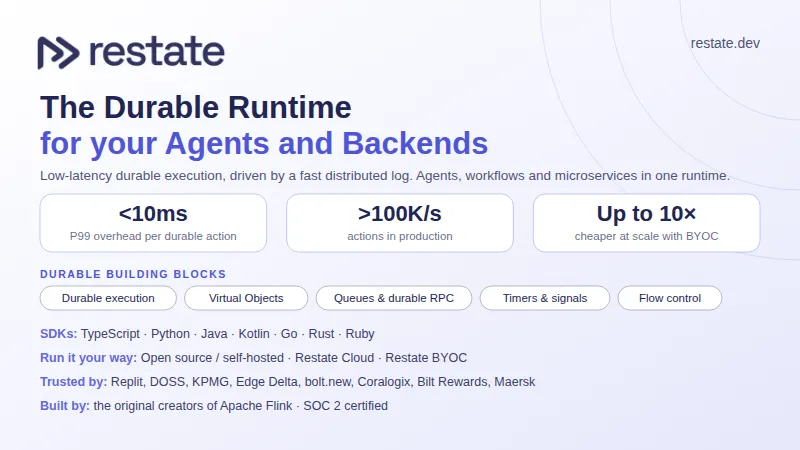Click 'Edge Delta' in the trusted list
Viewport: 800px width, 450px height.
pos(267,382)
